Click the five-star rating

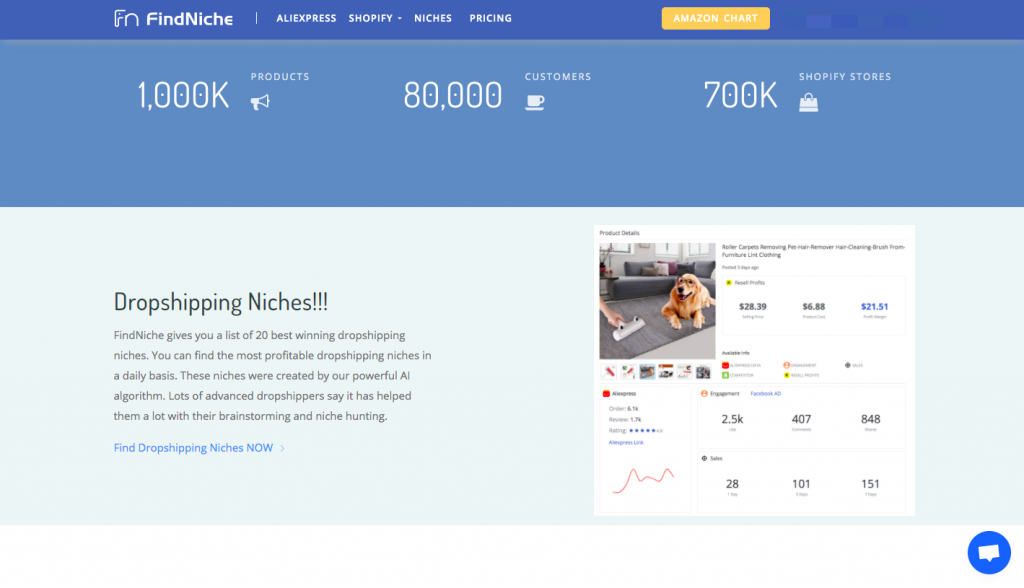pos(642,431)
